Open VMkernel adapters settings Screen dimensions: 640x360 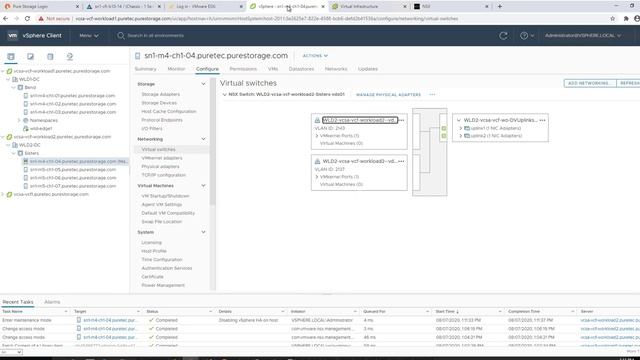162,158
